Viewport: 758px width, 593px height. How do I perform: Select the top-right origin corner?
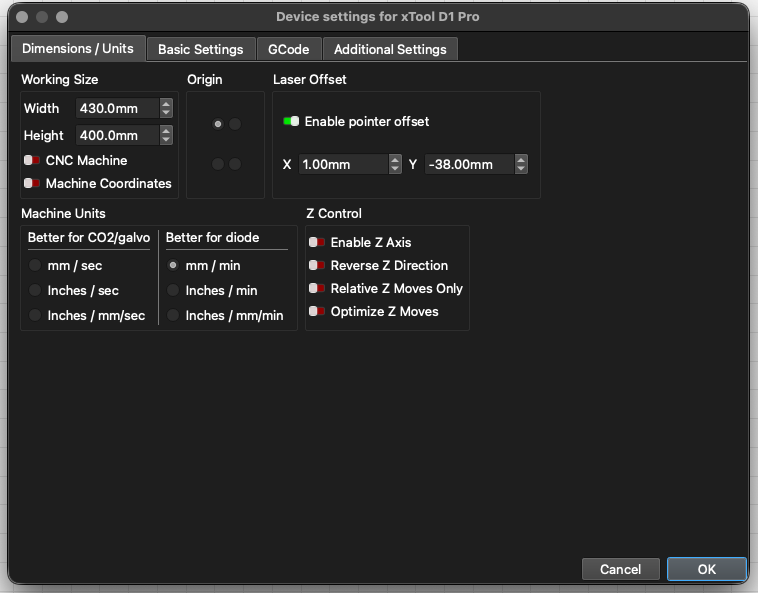pyautogui.click(x=235, y=124)
